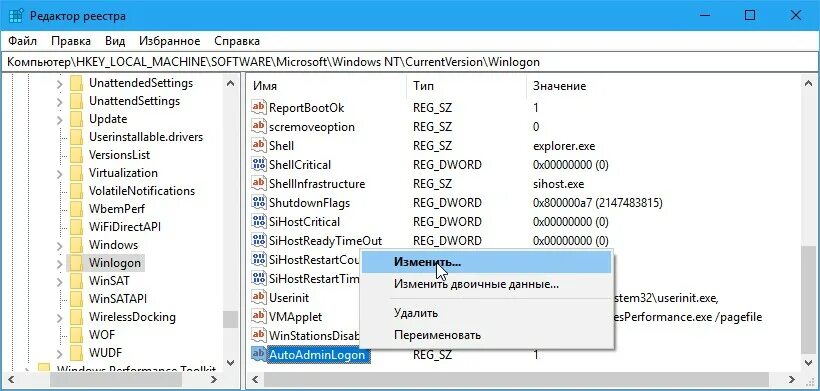Click the Userinstallable.drivers folder icon
This screenshot has height=391, width=820.
76,137
